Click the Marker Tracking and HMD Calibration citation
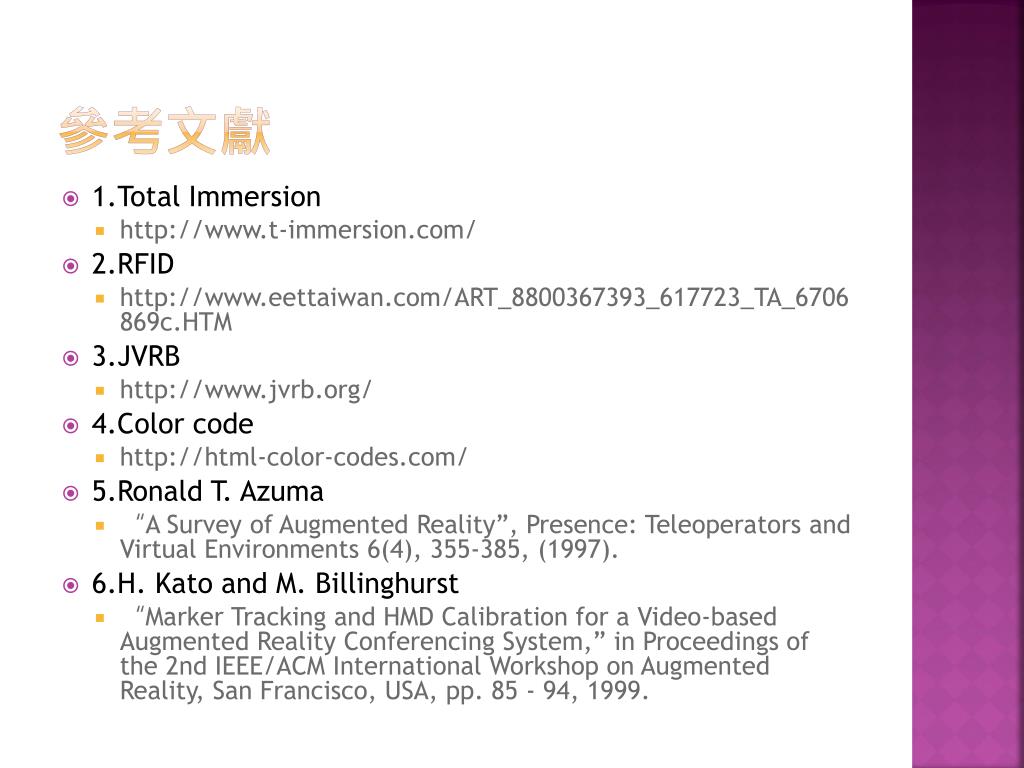This screenshot has height=768, width=1024. pyautogui.click(x=464, y=654)
